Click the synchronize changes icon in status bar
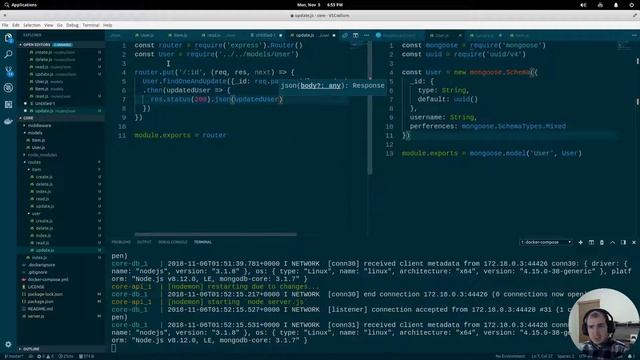This screenshot has height=360, width=640. pyautogui.click(x=31, y=356)
